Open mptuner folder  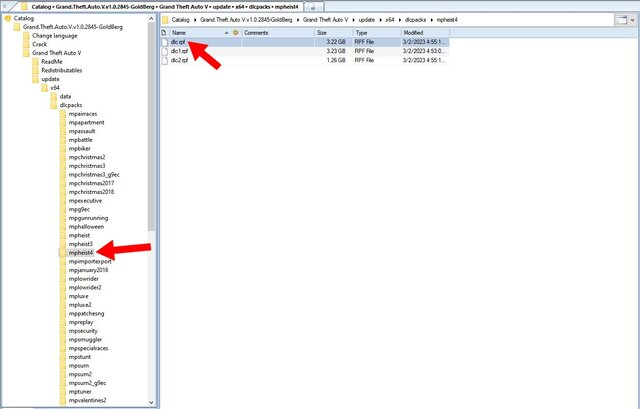pos(80,392)
